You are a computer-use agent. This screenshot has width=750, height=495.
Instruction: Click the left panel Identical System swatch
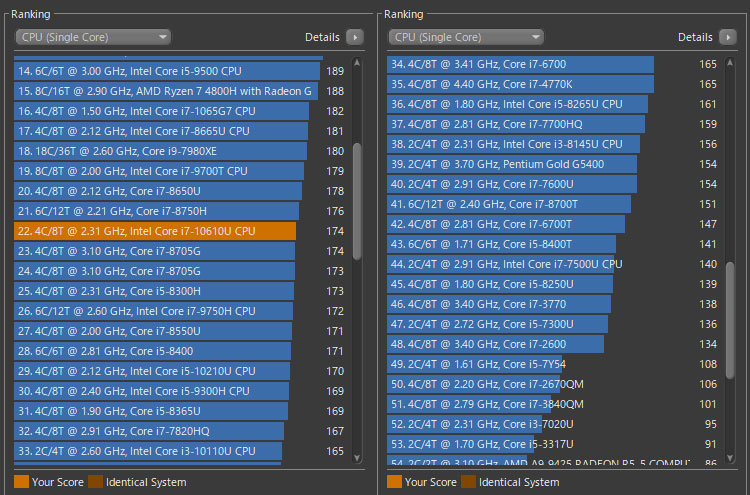96,482
